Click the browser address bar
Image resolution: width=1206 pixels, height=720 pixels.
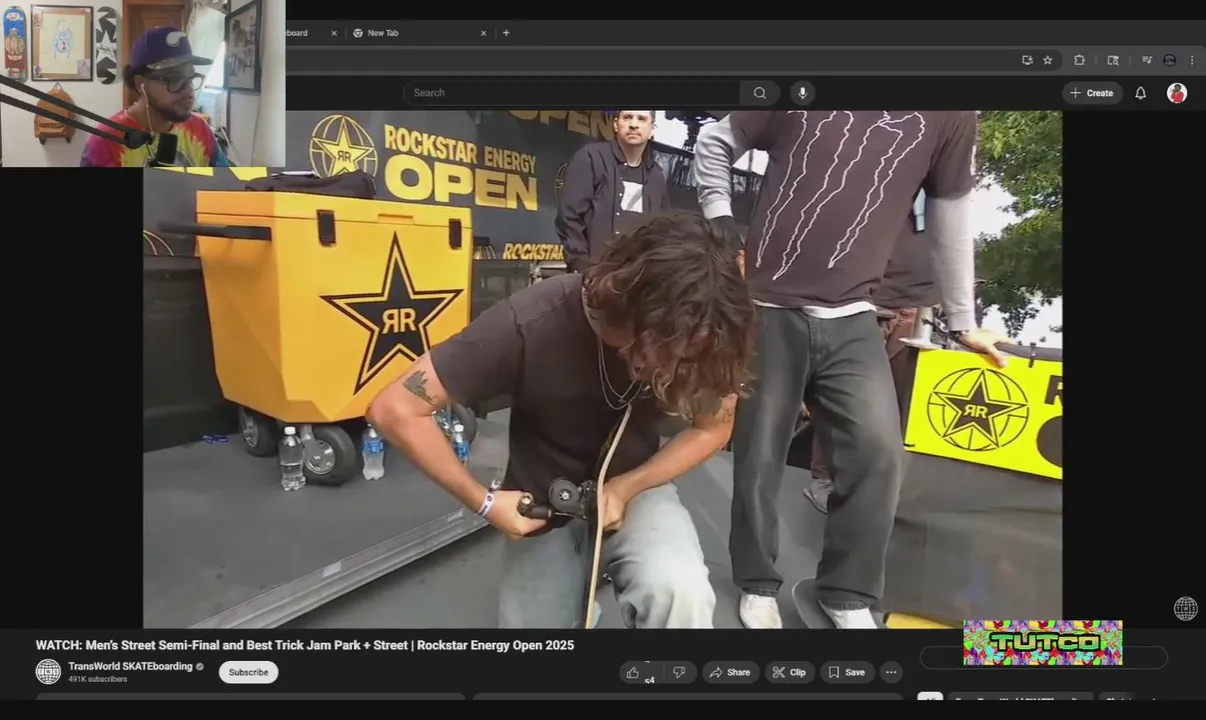[x=650, y=60]
